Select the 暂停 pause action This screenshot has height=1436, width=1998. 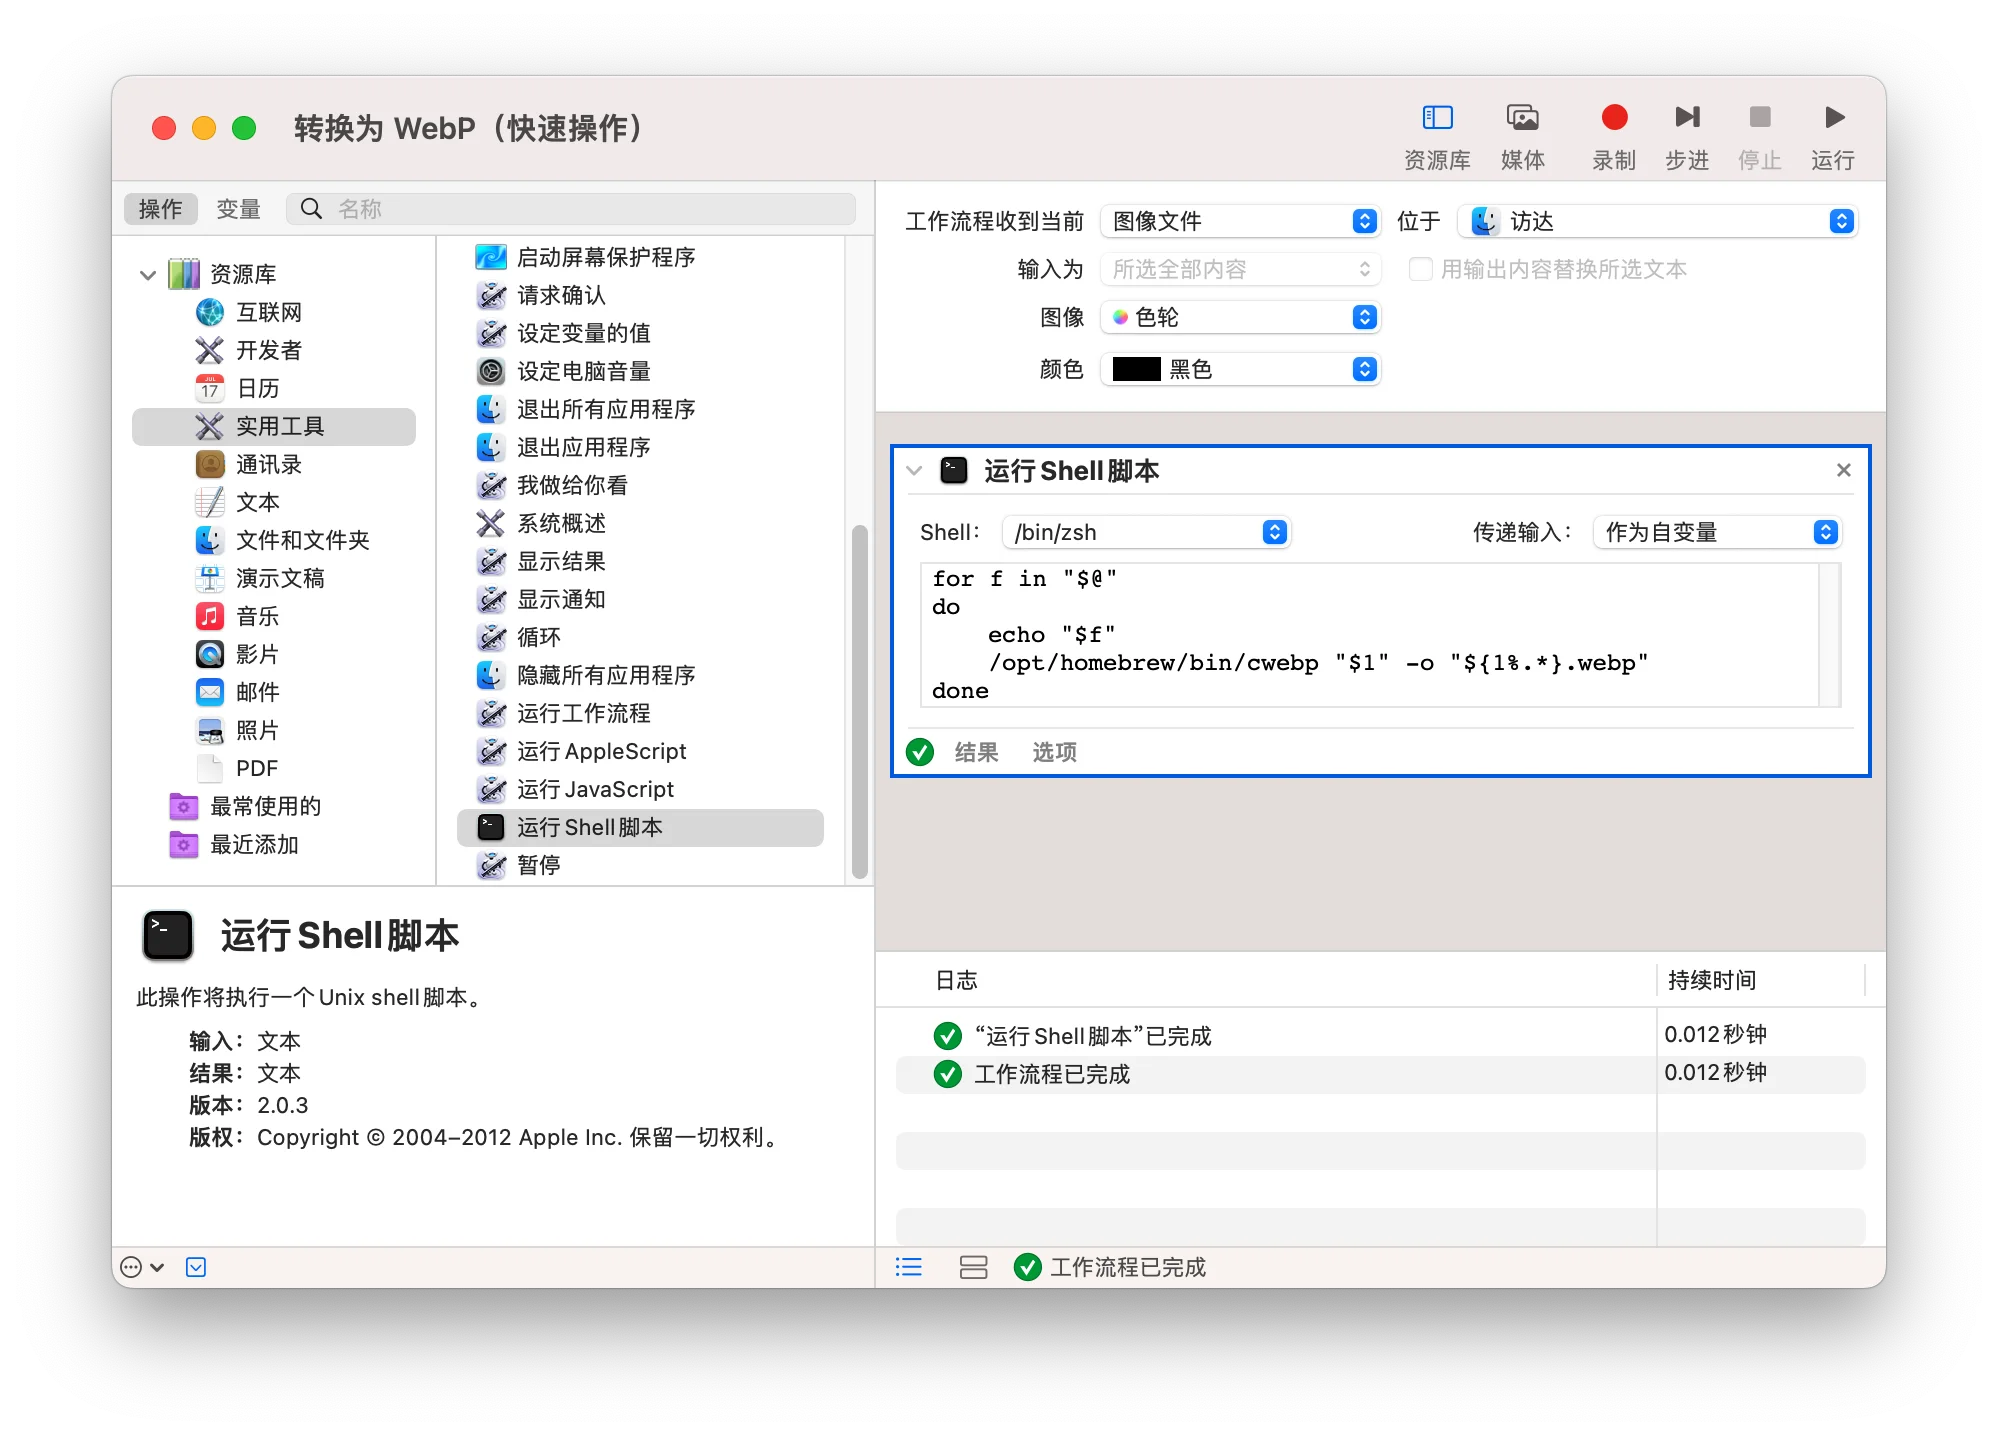(640, 865)
